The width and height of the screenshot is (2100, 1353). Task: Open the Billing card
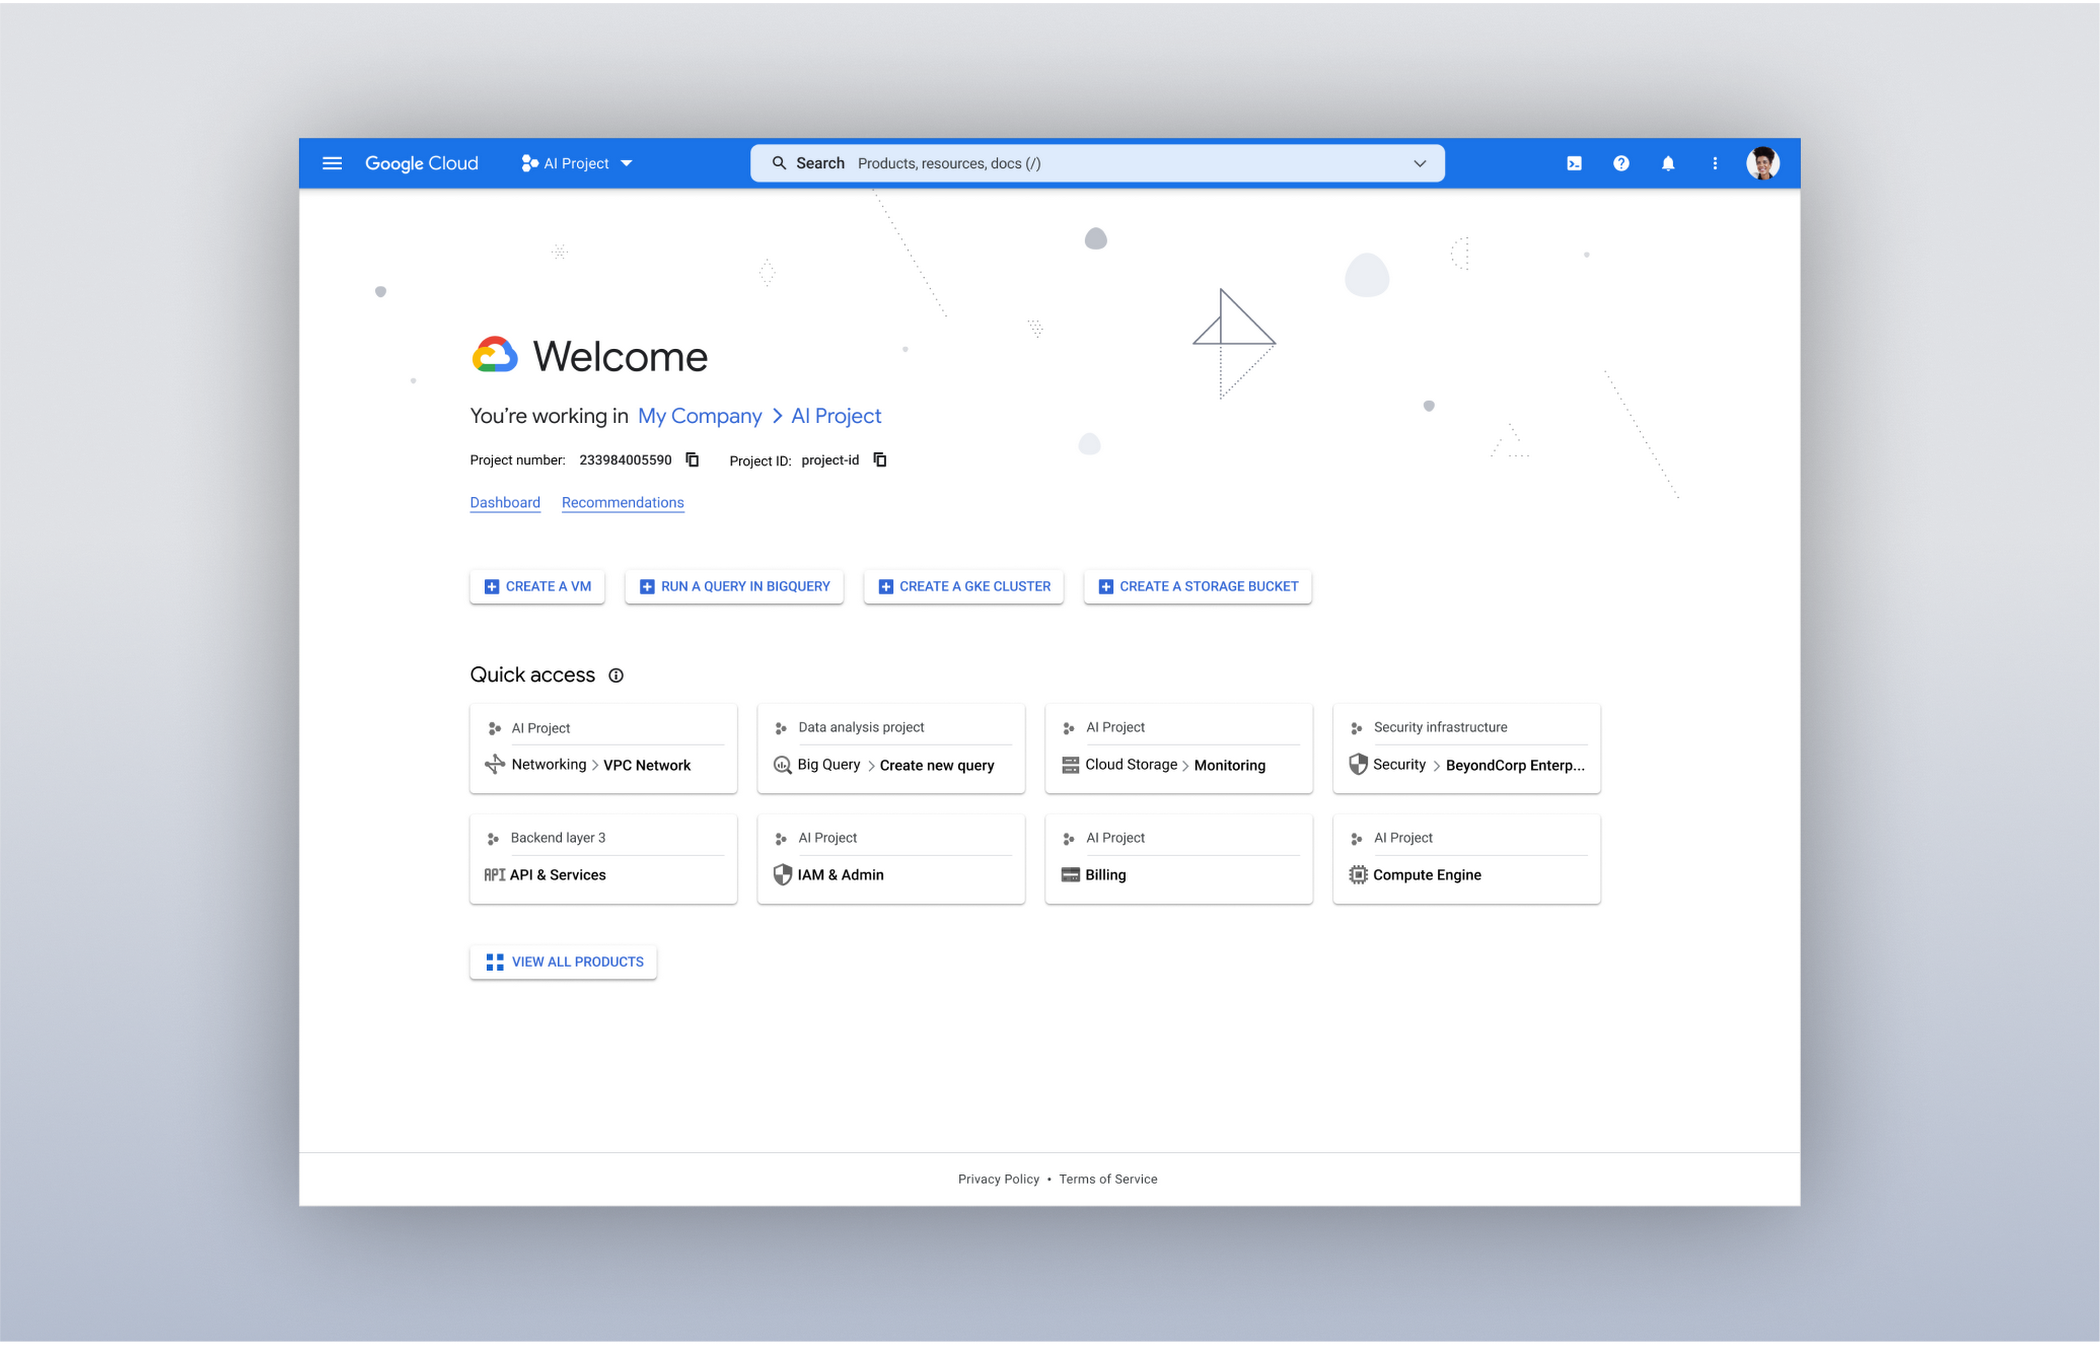(1179, 859)
